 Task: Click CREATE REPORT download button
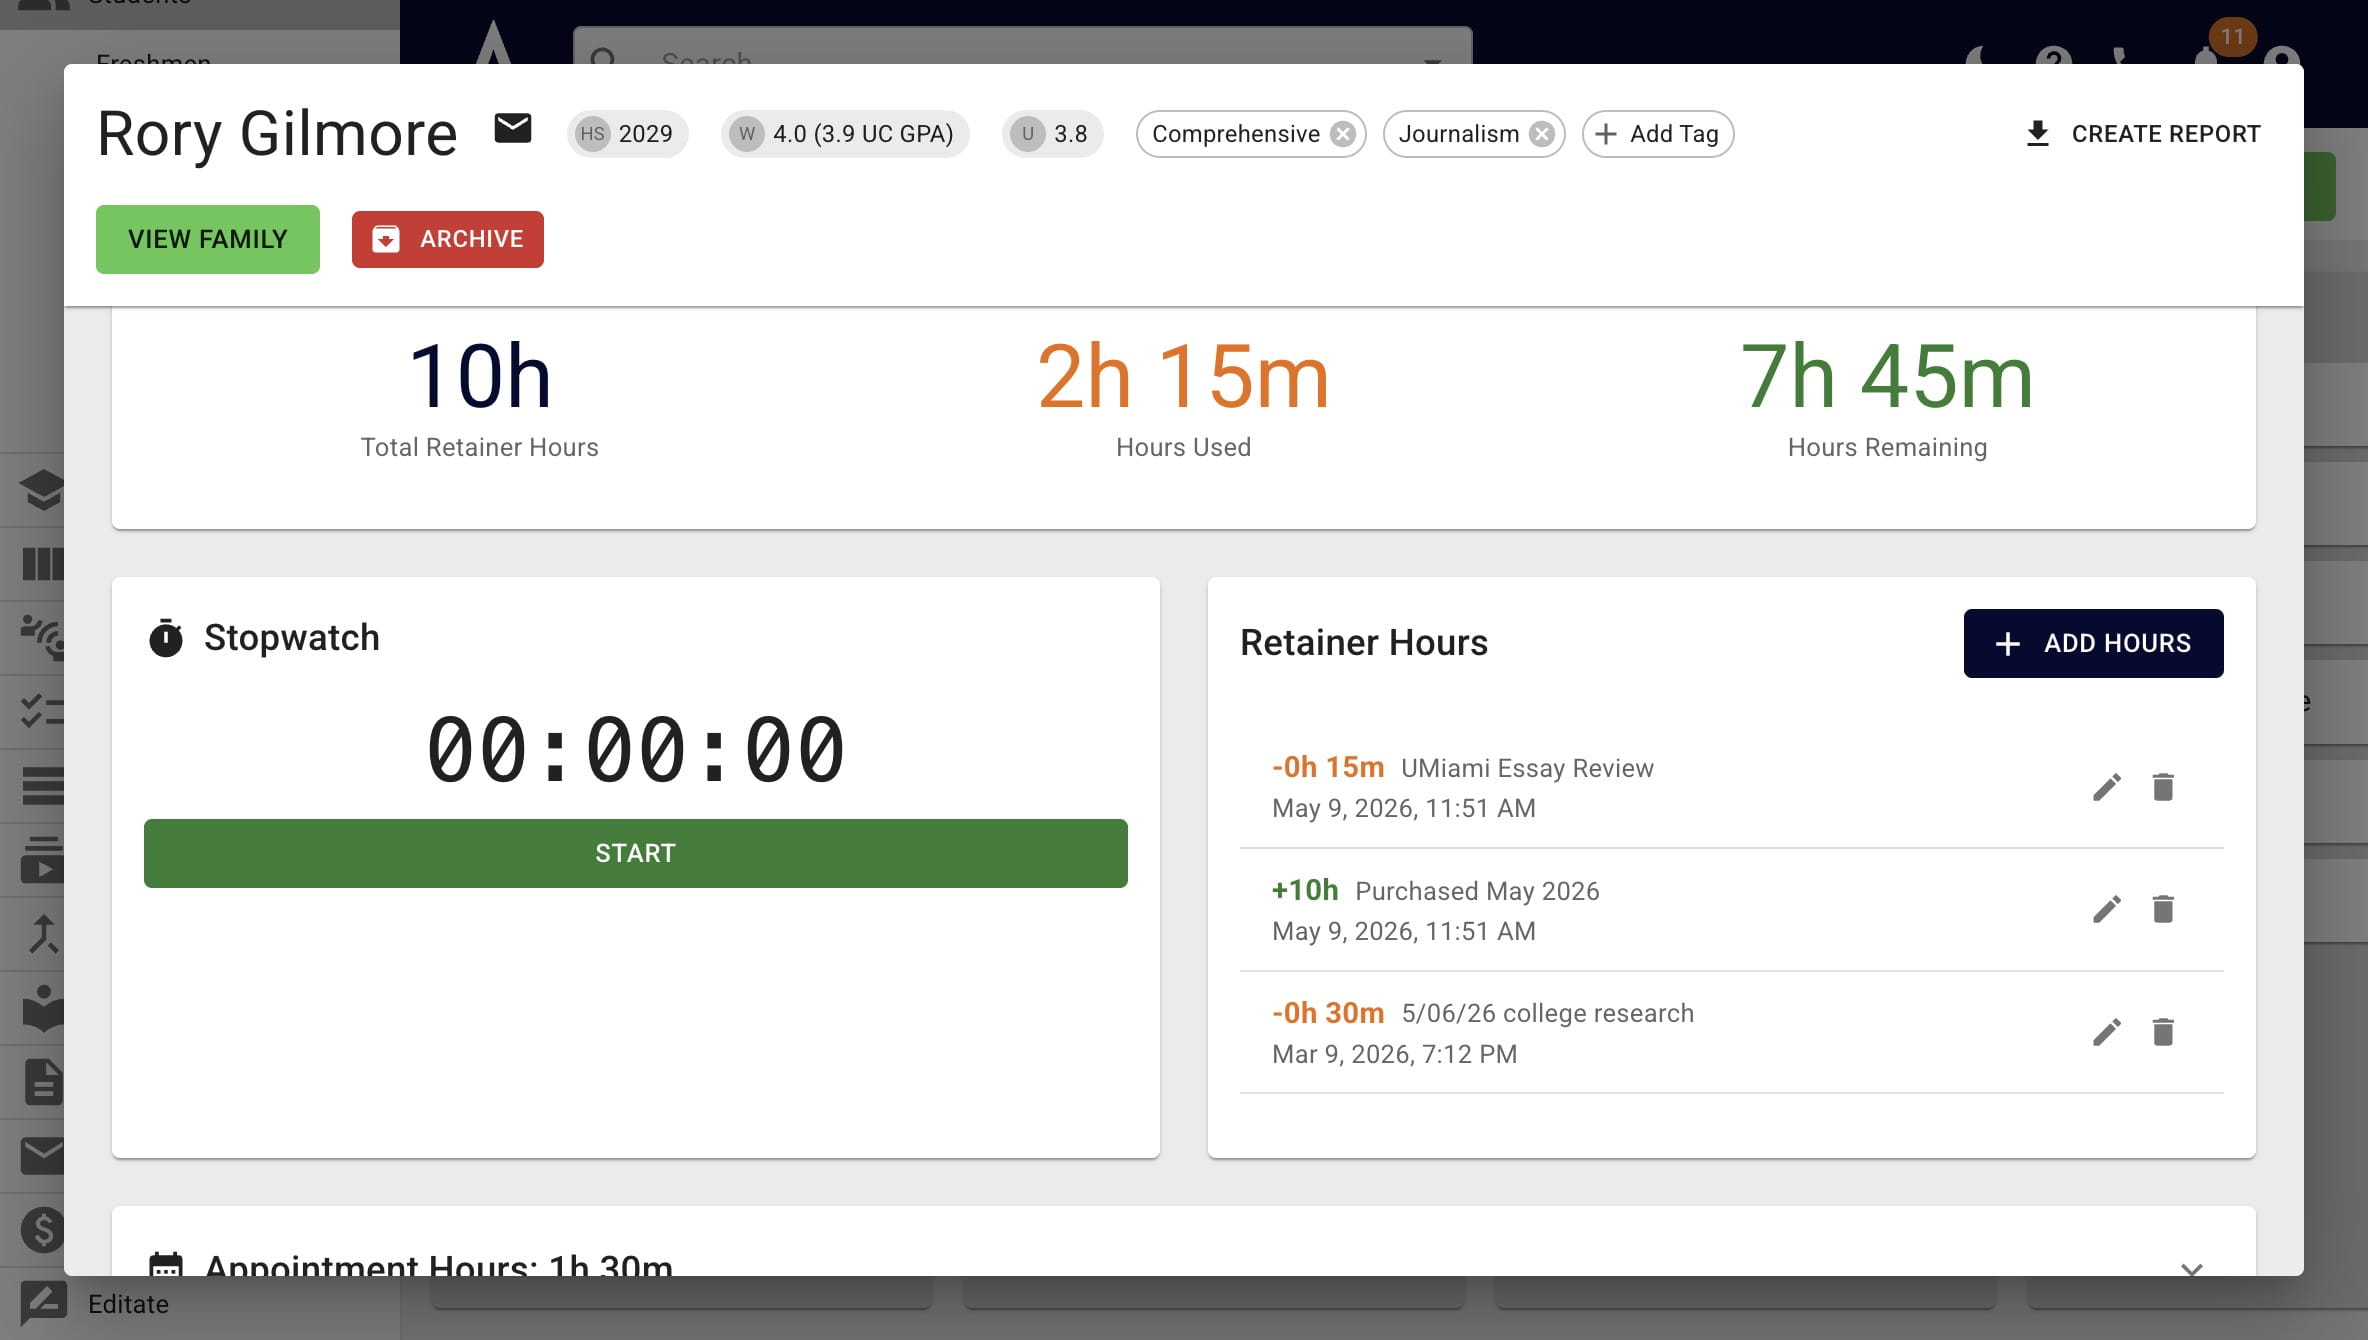[x=2142, y=134]
